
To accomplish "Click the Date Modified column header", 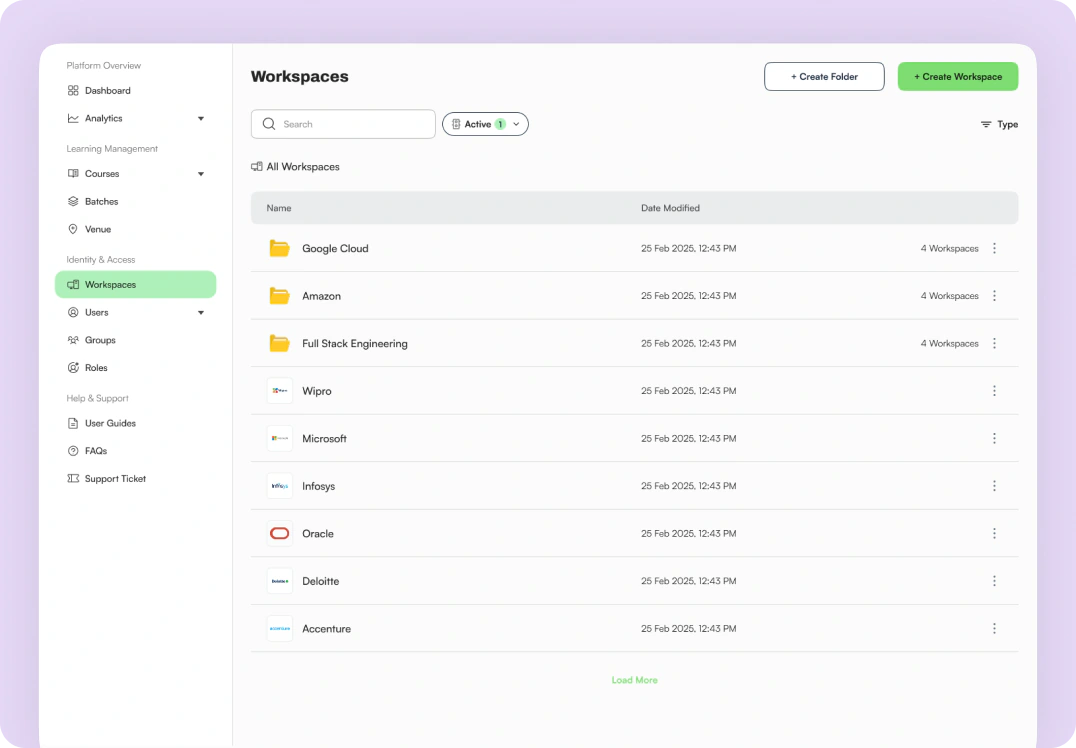I will [670, 208].
